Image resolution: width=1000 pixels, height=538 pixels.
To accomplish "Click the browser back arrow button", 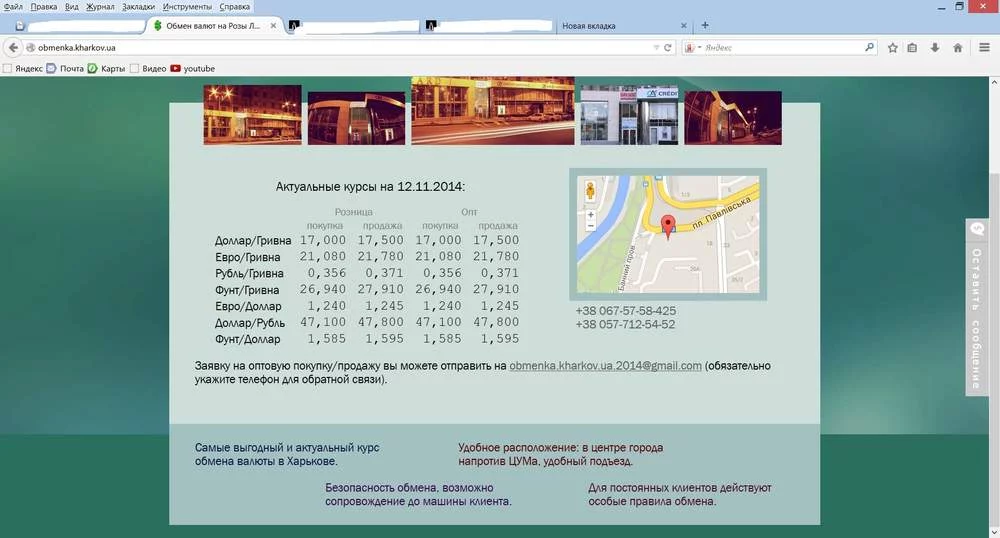I will (13, 47).
